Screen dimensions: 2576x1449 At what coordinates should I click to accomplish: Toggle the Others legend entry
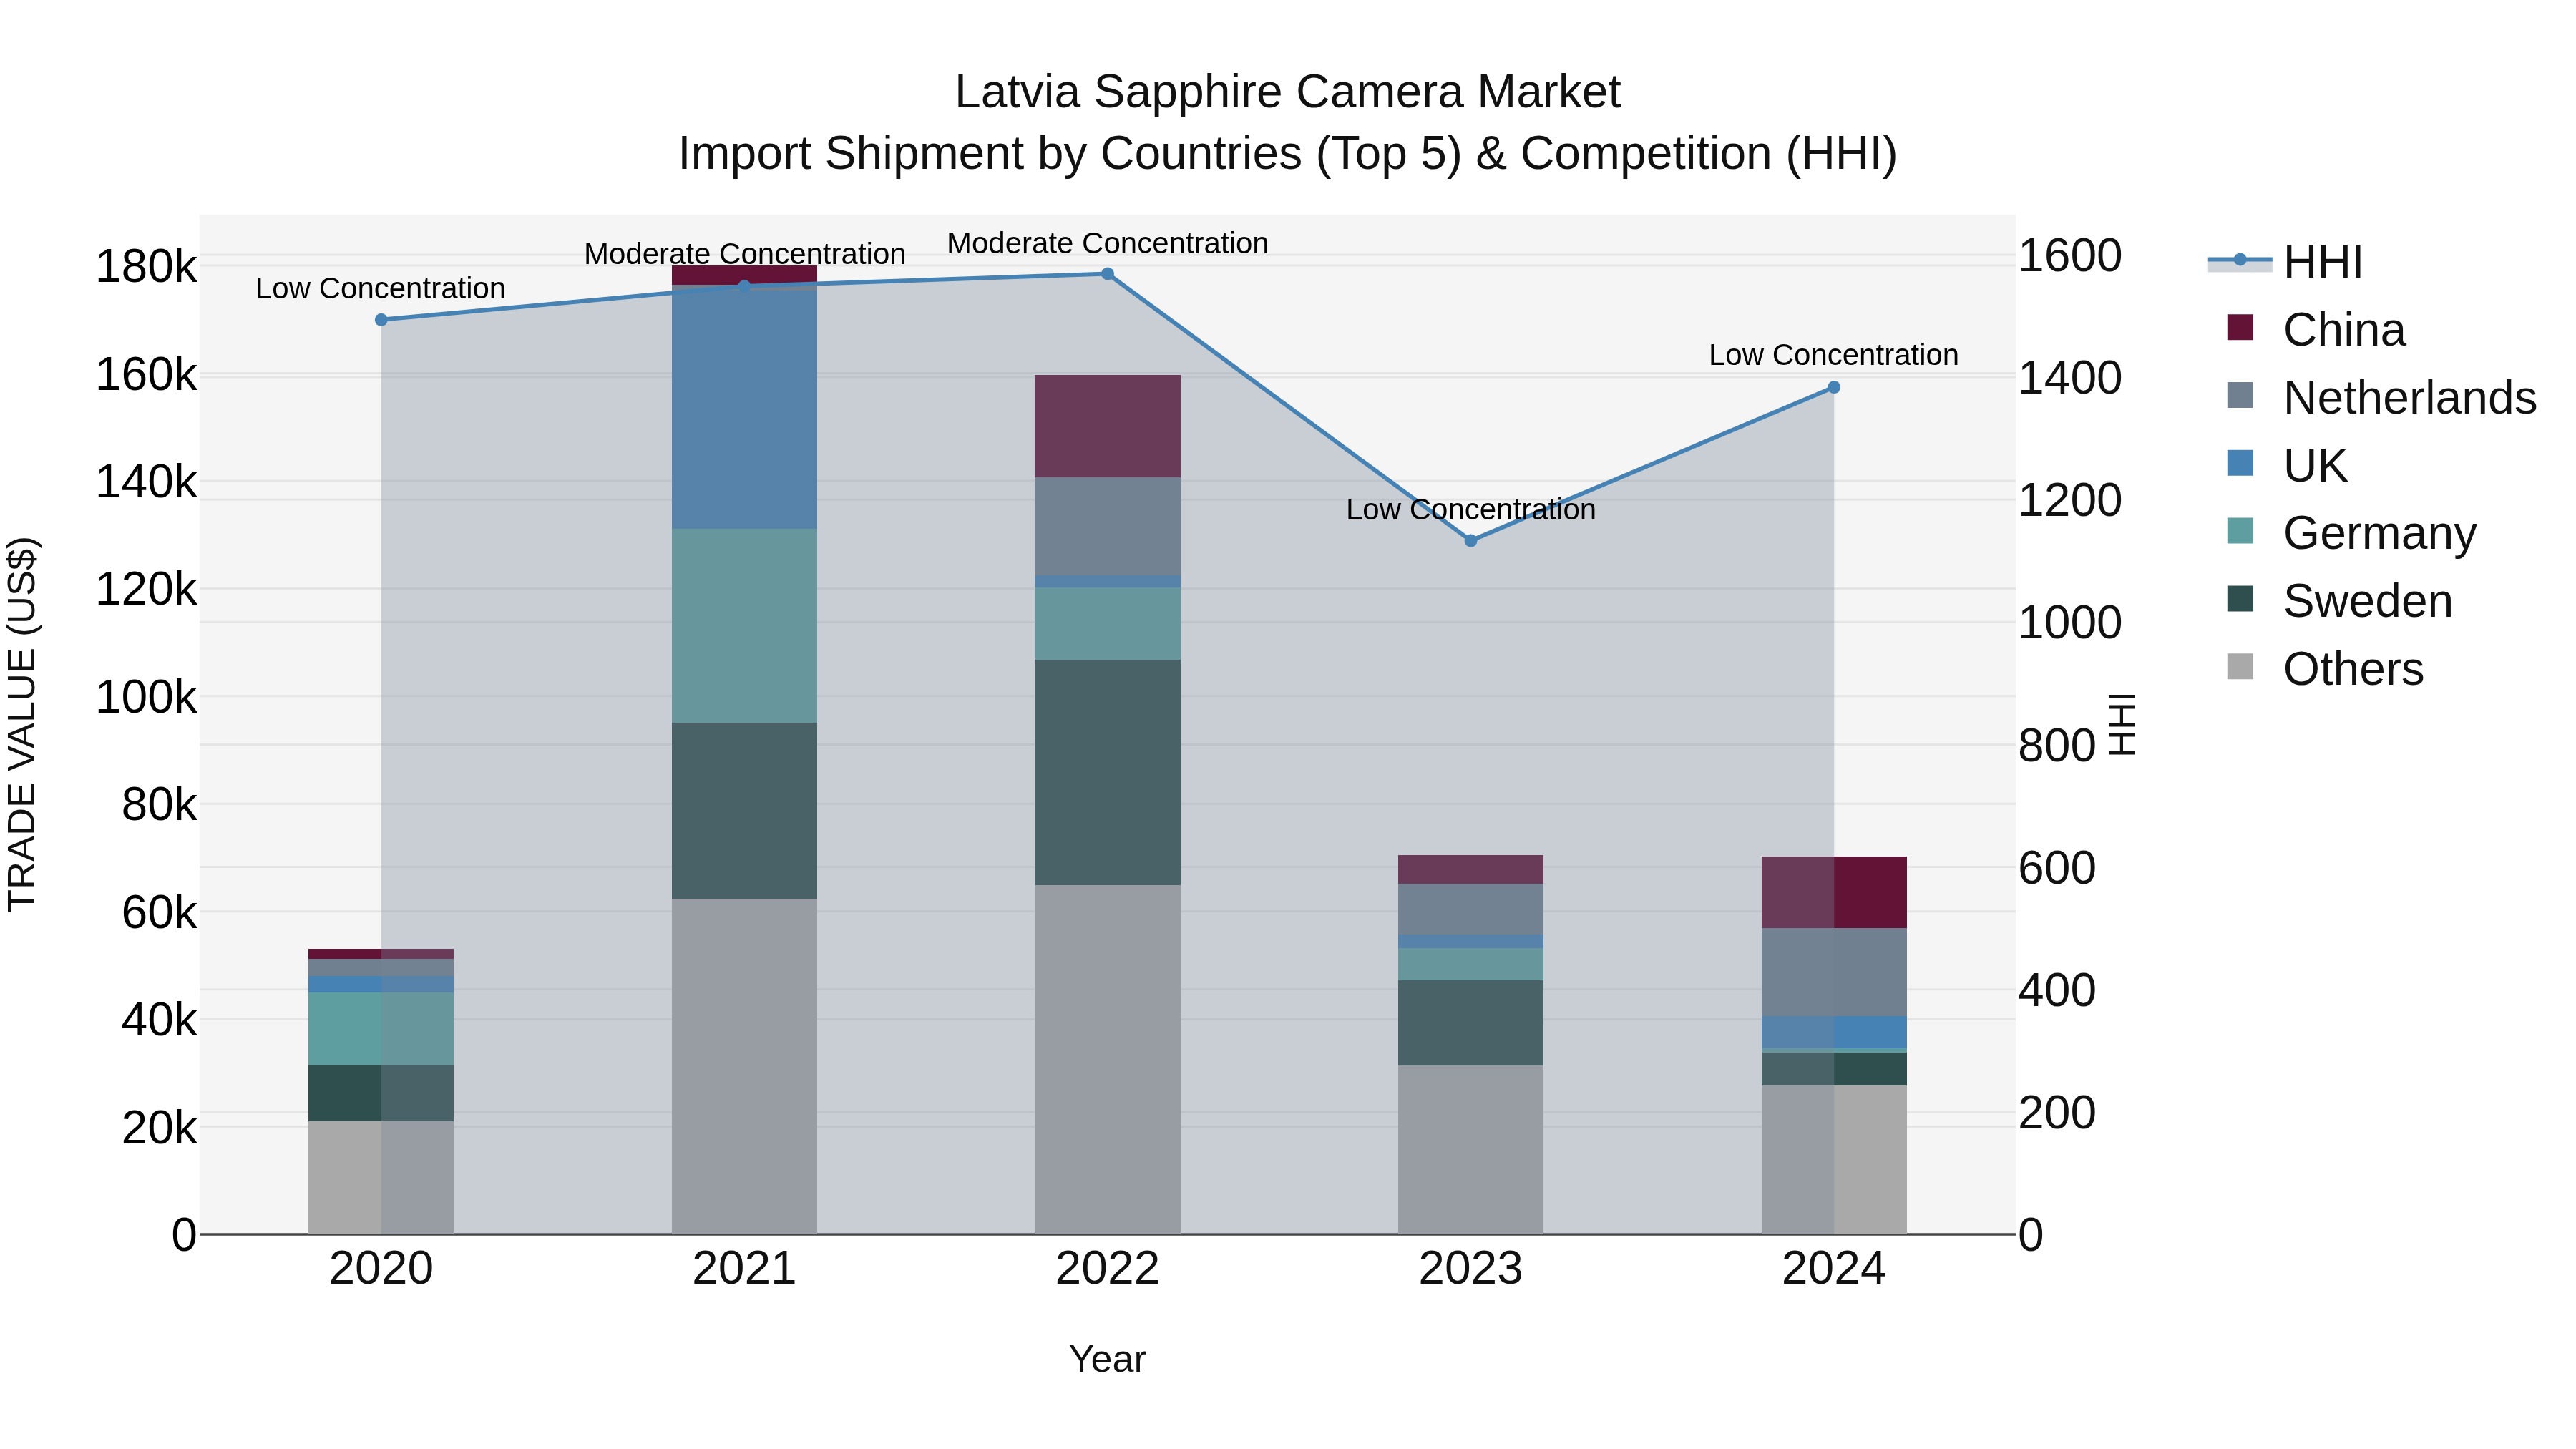point(2325,669)
